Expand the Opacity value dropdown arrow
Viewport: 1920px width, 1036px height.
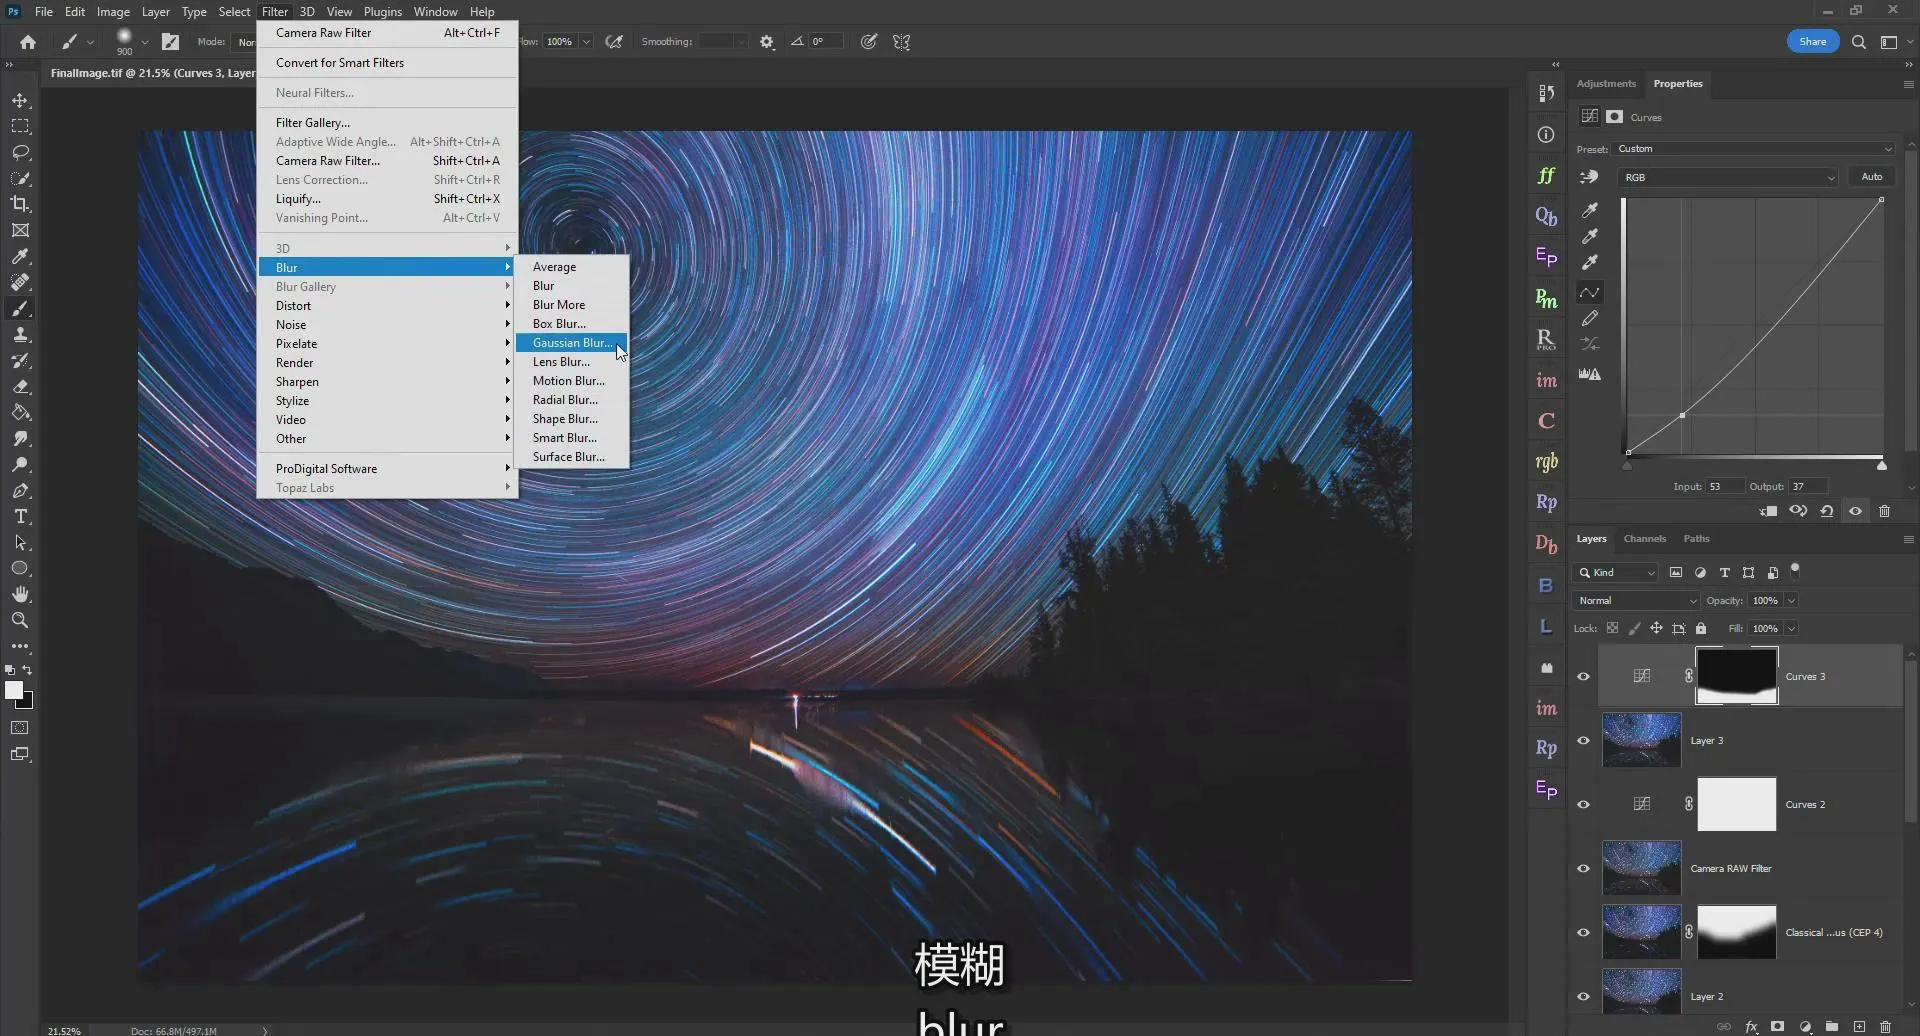tap(1791, 601)
